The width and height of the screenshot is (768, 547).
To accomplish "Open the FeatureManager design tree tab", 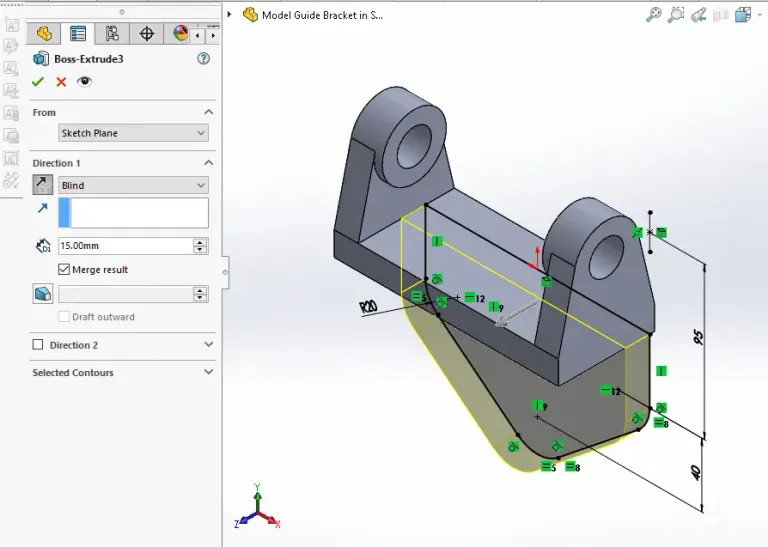I will click(x=43, y=34).
